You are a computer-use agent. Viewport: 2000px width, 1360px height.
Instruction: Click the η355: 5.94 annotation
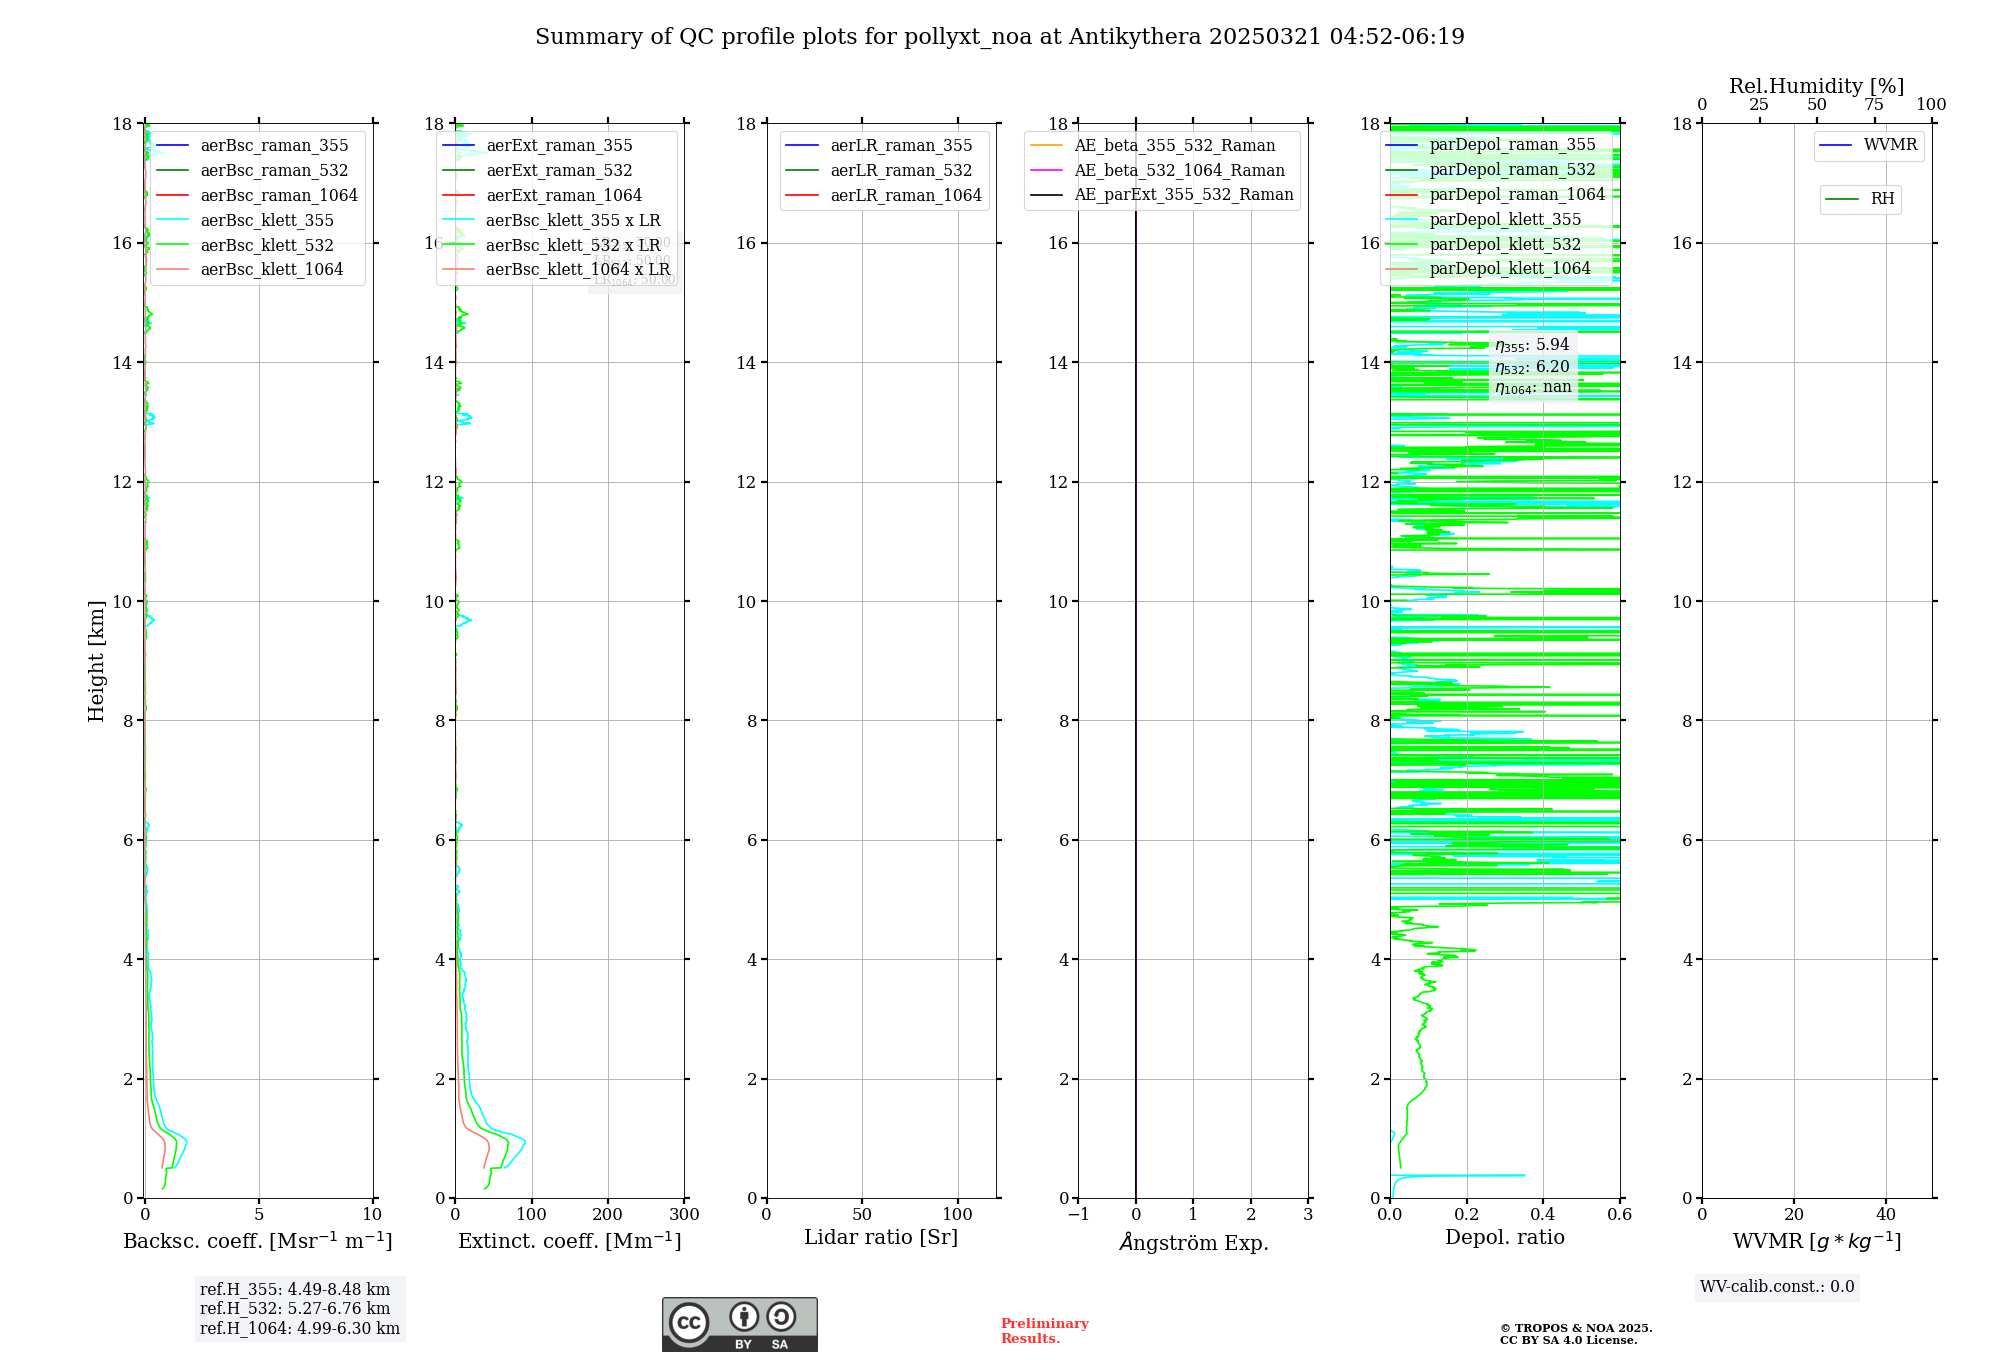click(x=1532, y=345)
